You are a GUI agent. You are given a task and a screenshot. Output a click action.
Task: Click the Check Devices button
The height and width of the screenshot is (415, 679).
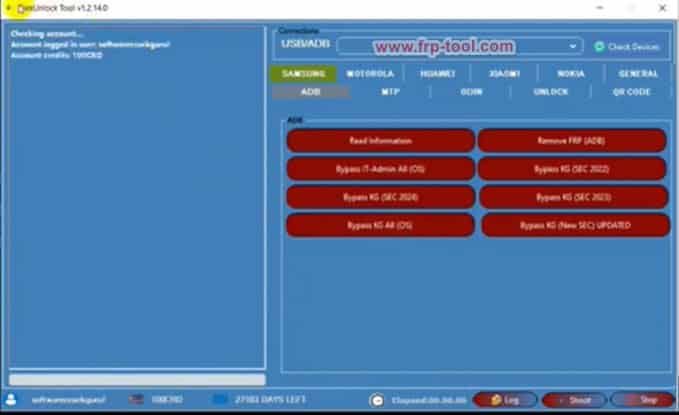point(626,46)
